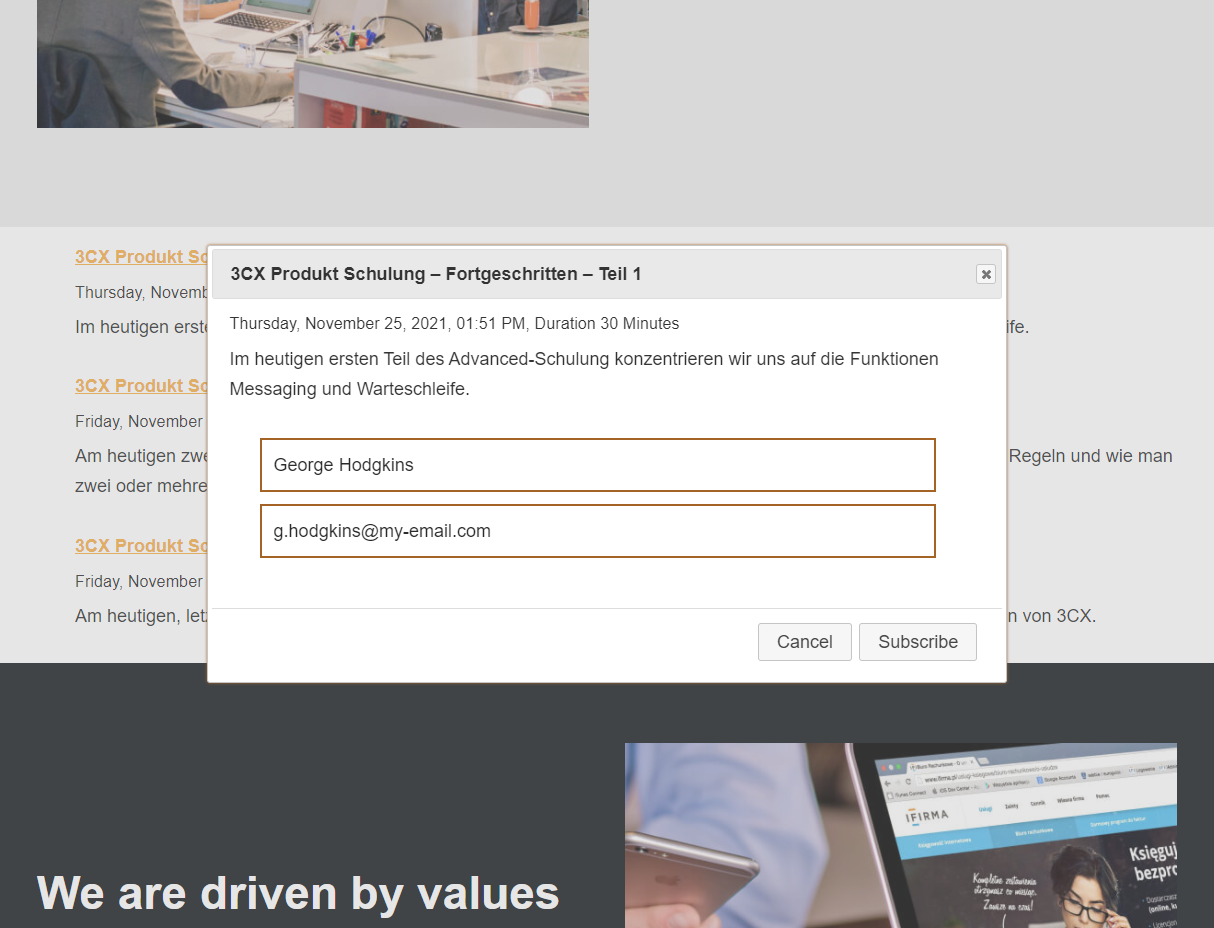The height and width of the screenshot is (928, 1214).
Task: Focus the name field containing George Hodgkins
Action: [x=598, y=465]
